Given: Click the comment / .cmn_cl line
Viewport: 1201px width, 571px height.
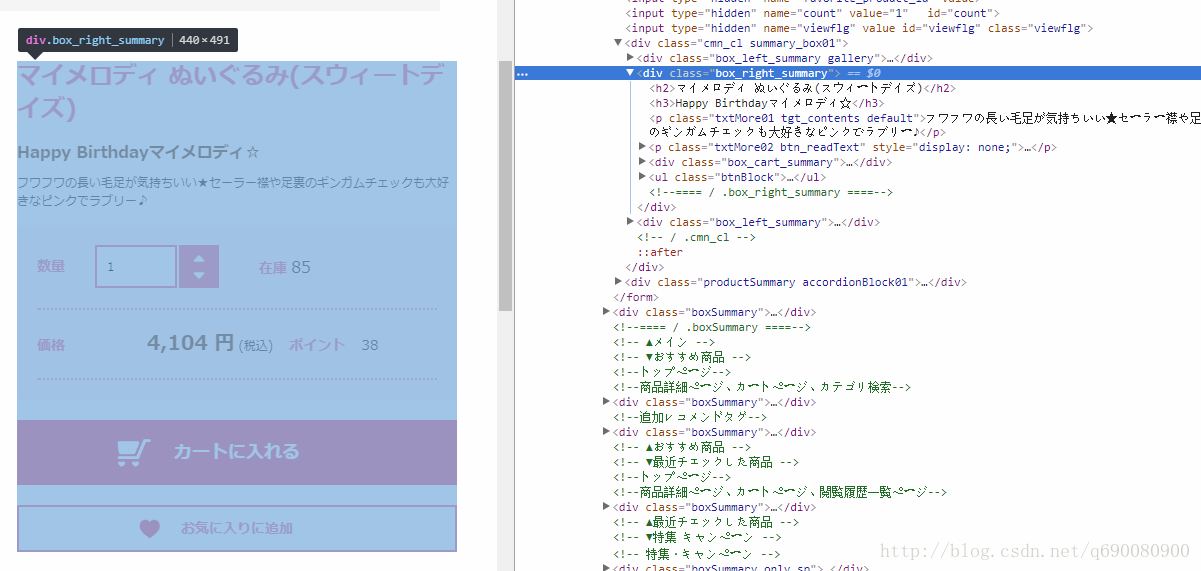Looking at the screenshot, I should [x=696, y=237].
